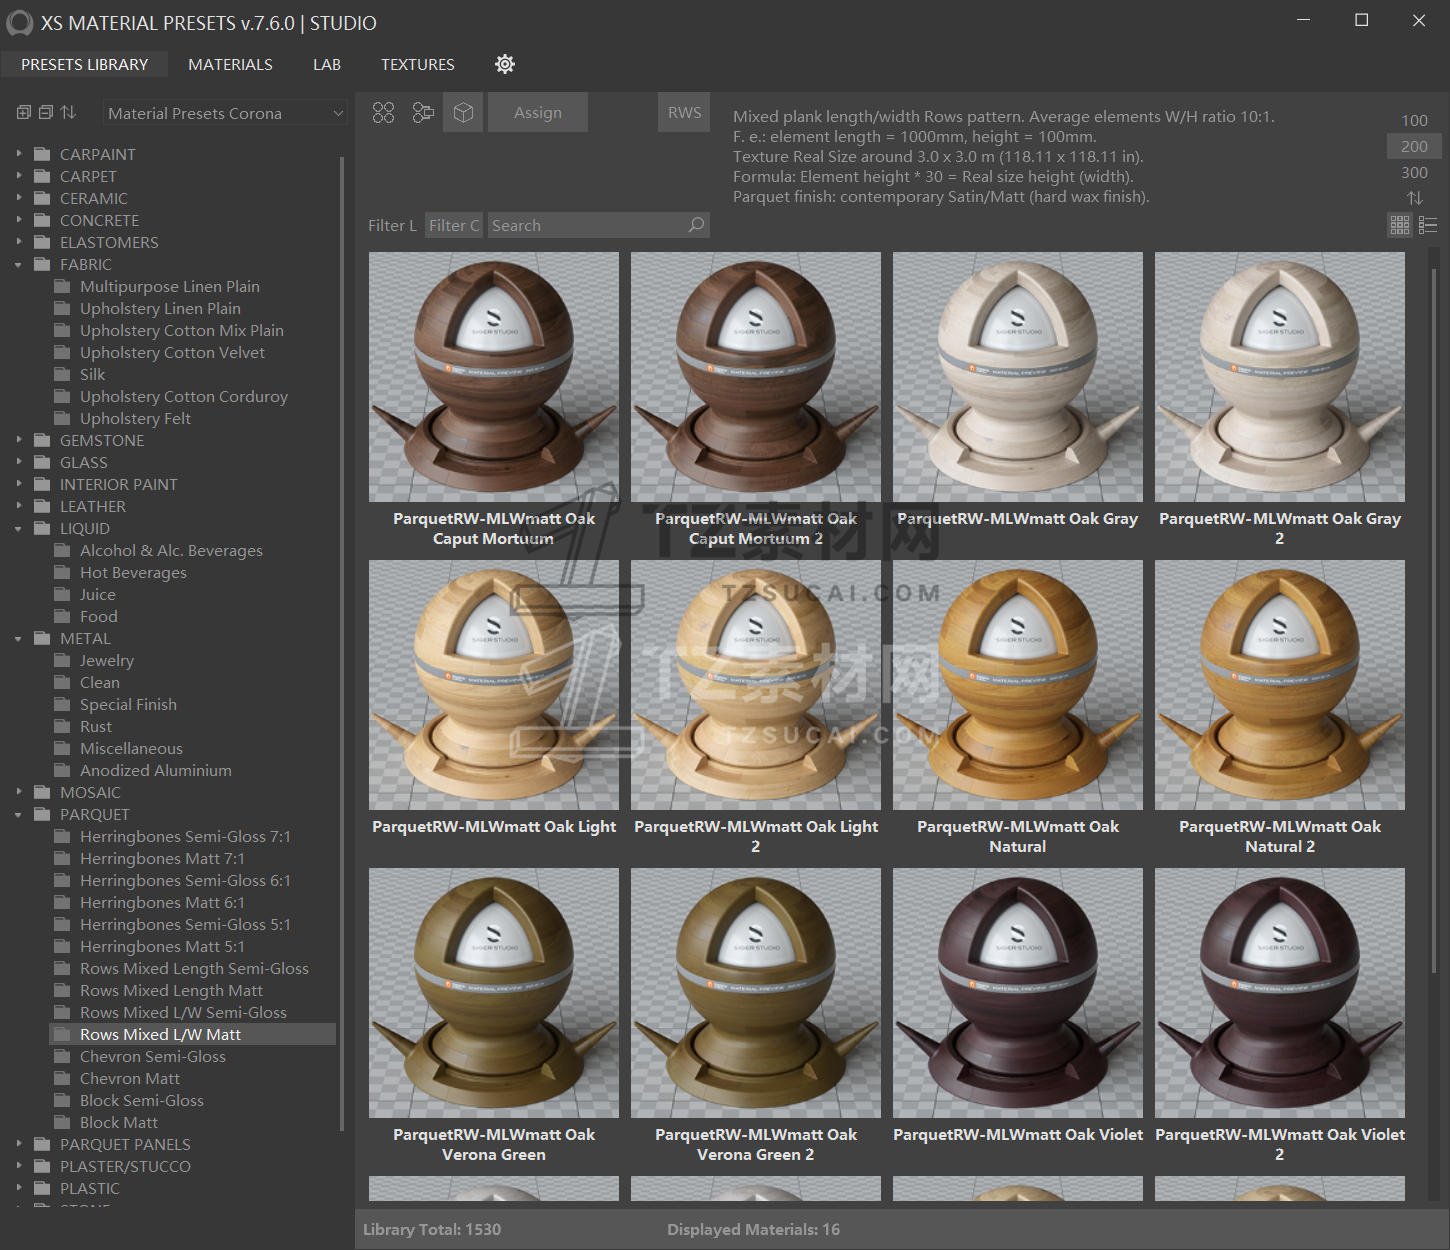Viewport: 1450px width, 1250px height.
Task: Select Chevron Matt in the folder tree
Action: tap(130, 1078)
